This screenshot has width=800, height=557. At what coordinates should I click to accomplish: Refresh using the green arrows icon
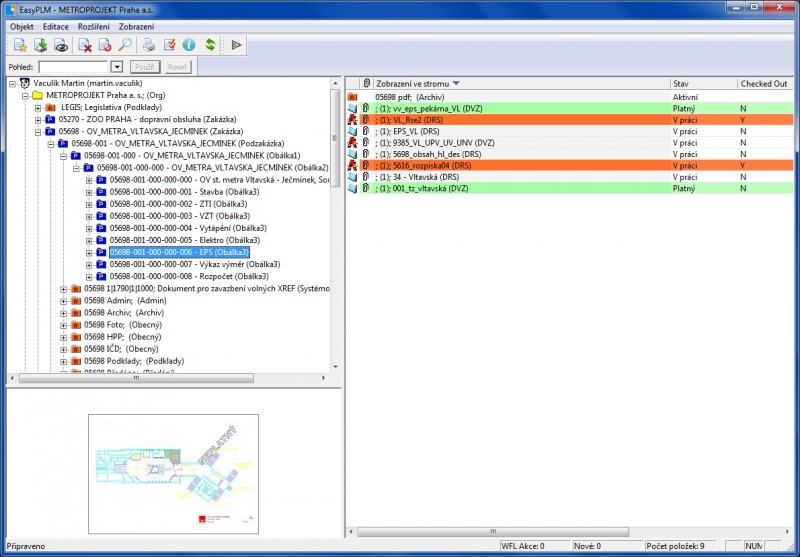tap(210, 45)
